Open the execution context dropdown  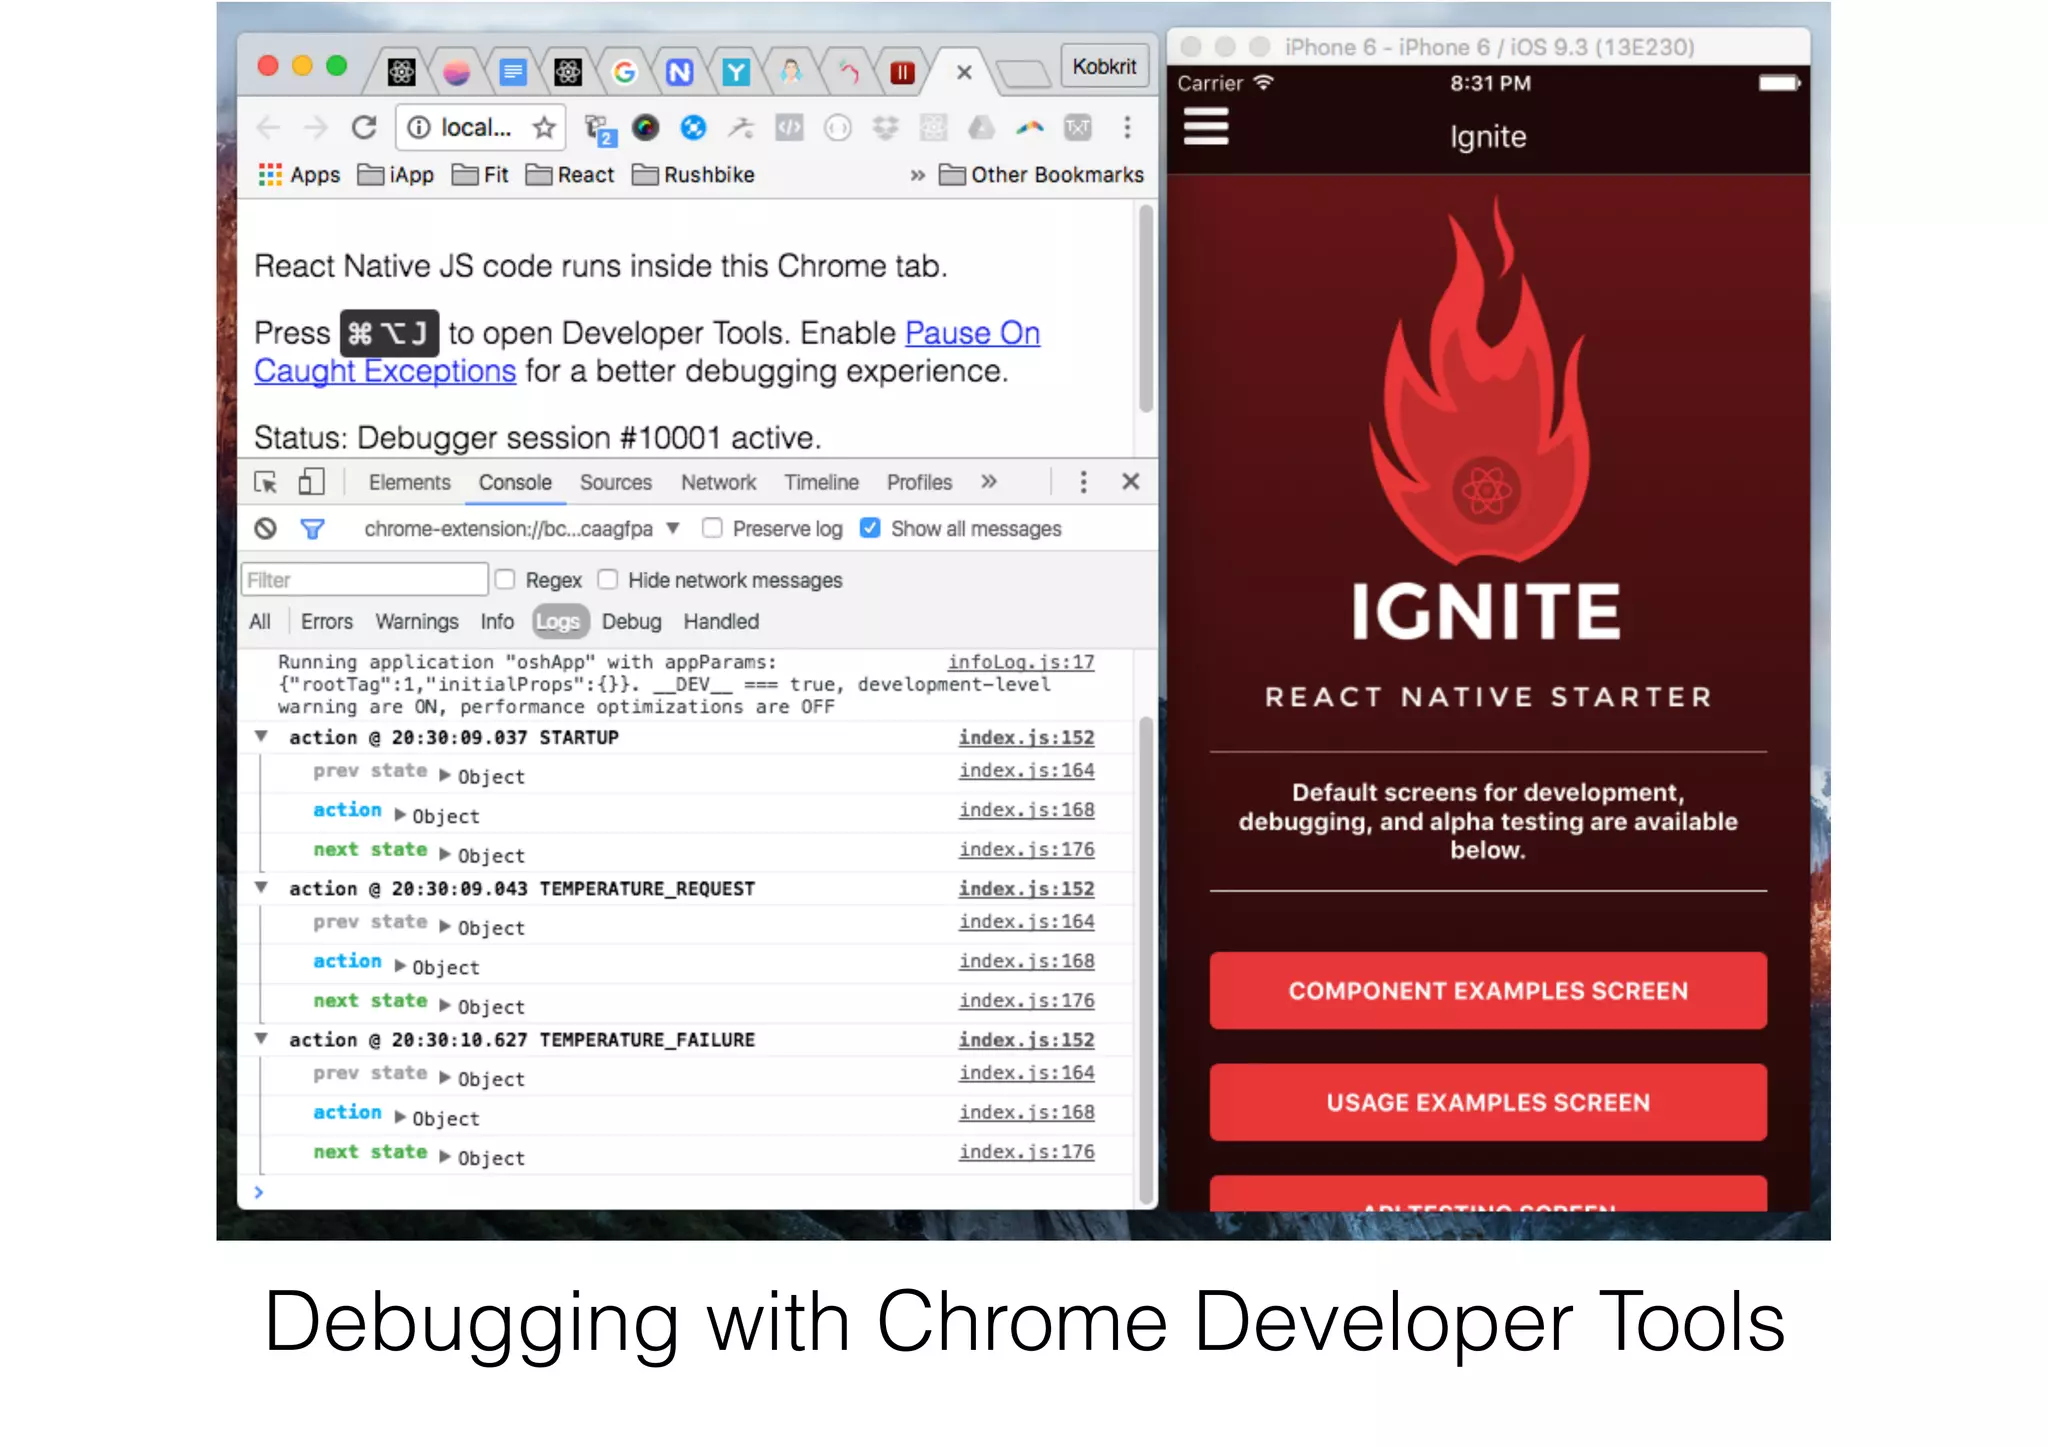coord(521,529)
